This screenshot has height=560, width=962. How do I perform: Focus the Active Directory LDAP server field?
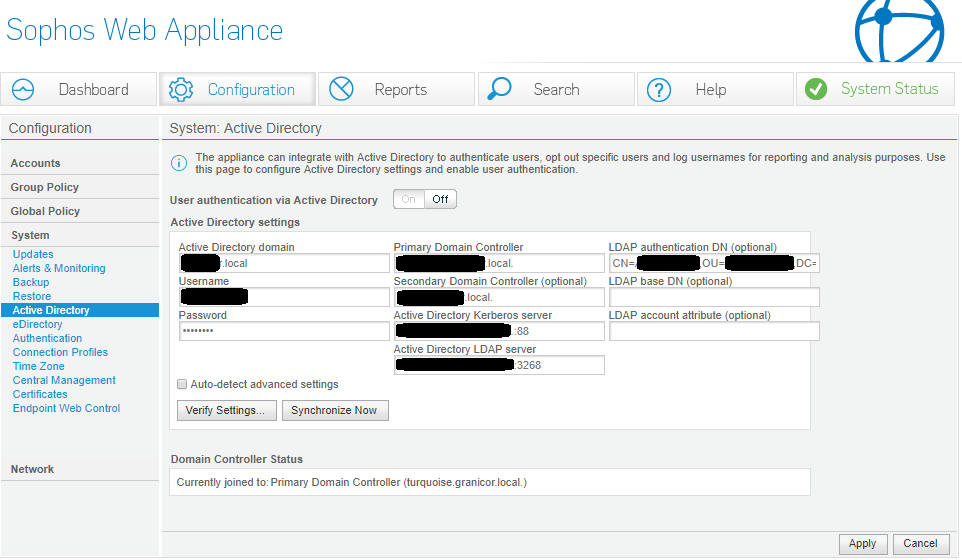click(x=499, y=365)
